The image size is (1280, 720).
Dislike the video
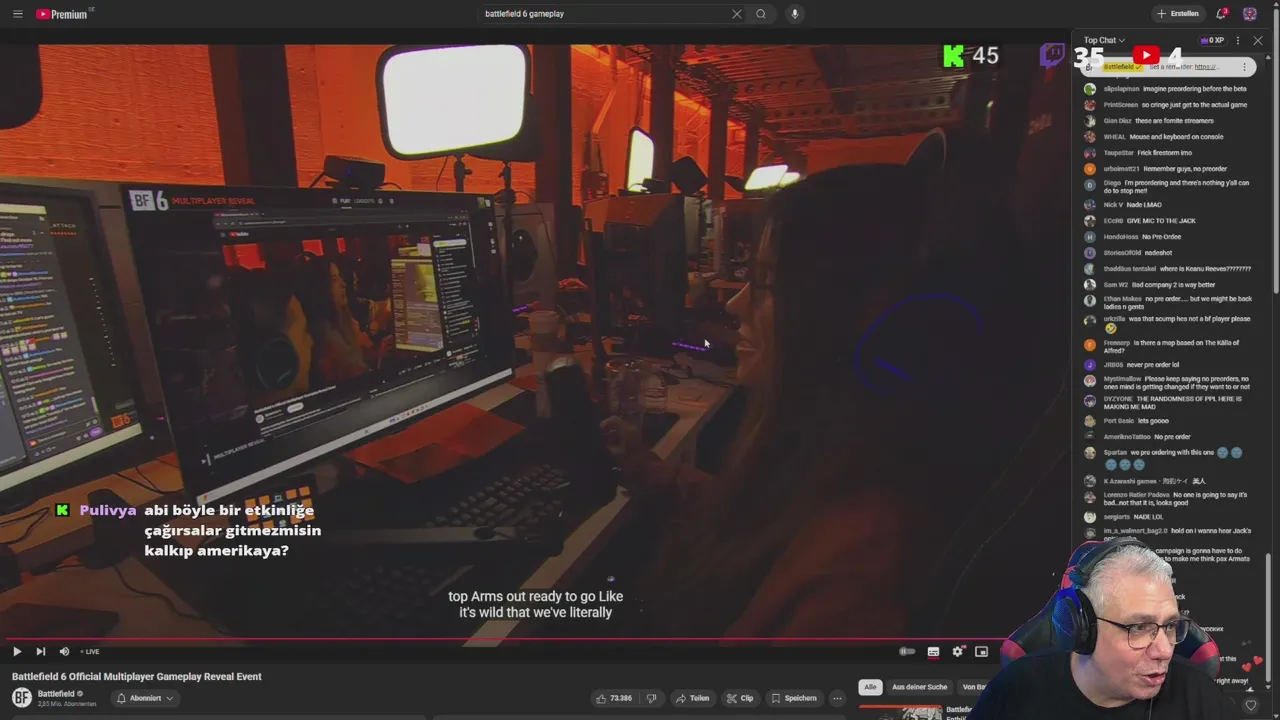(651, 698)
